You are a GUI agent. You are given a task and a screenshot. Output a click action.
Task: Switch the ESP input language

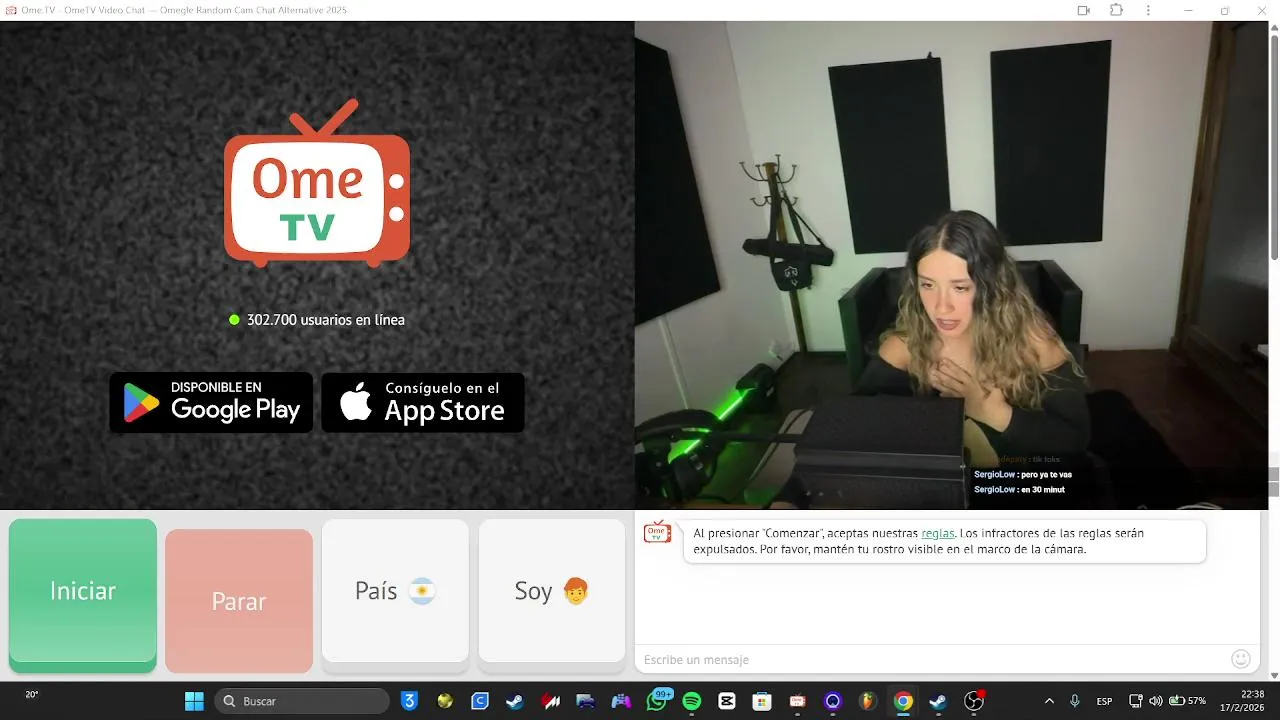pos(1105,701)
